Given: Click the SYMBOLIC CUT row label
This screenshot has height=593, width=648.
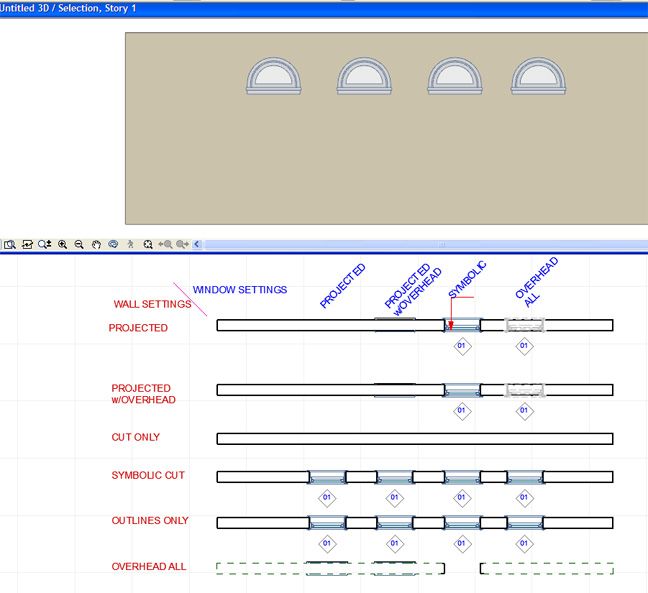Looking at the screenshot, I should point(148,475).
